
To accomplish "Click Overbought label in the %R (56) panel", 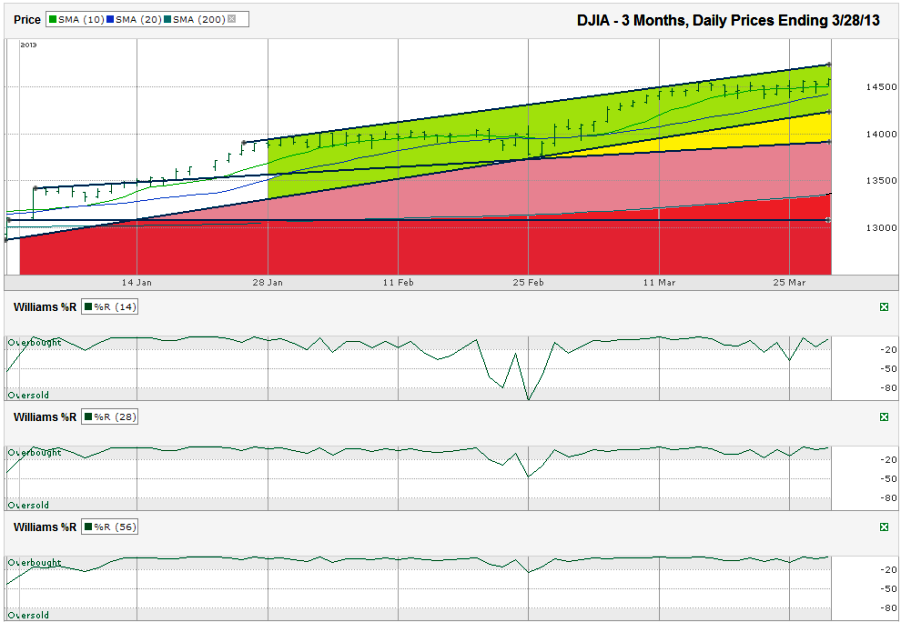I will 34,562.
